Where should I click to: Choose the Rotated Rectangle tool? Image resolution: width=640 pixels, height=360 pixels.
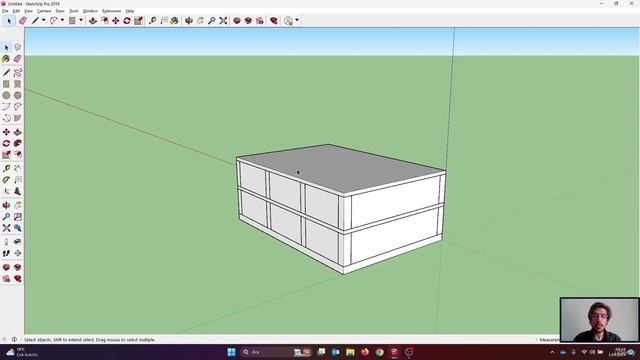coord(18,84)
